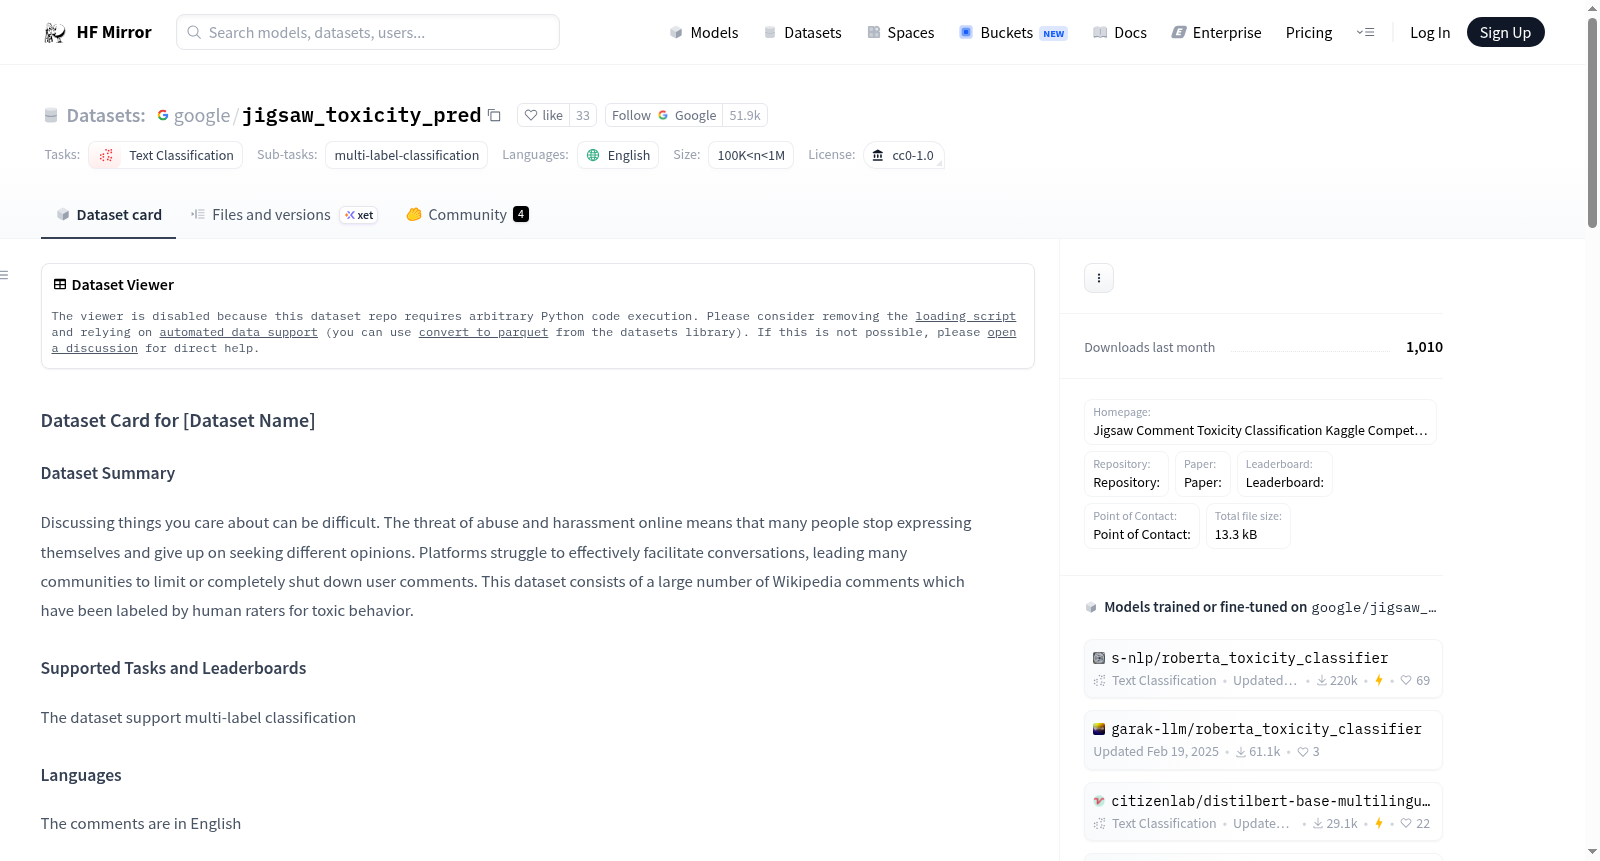Open the loading script link
Screen dimensions: 1600x861
tap(965, 316)
